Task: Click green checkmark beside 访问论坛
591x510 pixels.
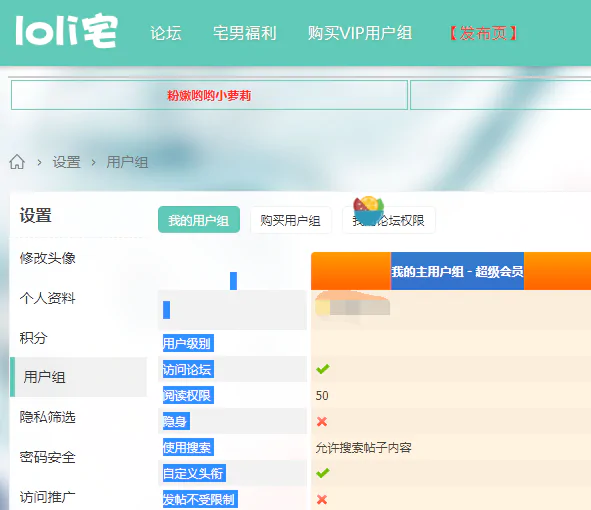Action: pos(323,369)
